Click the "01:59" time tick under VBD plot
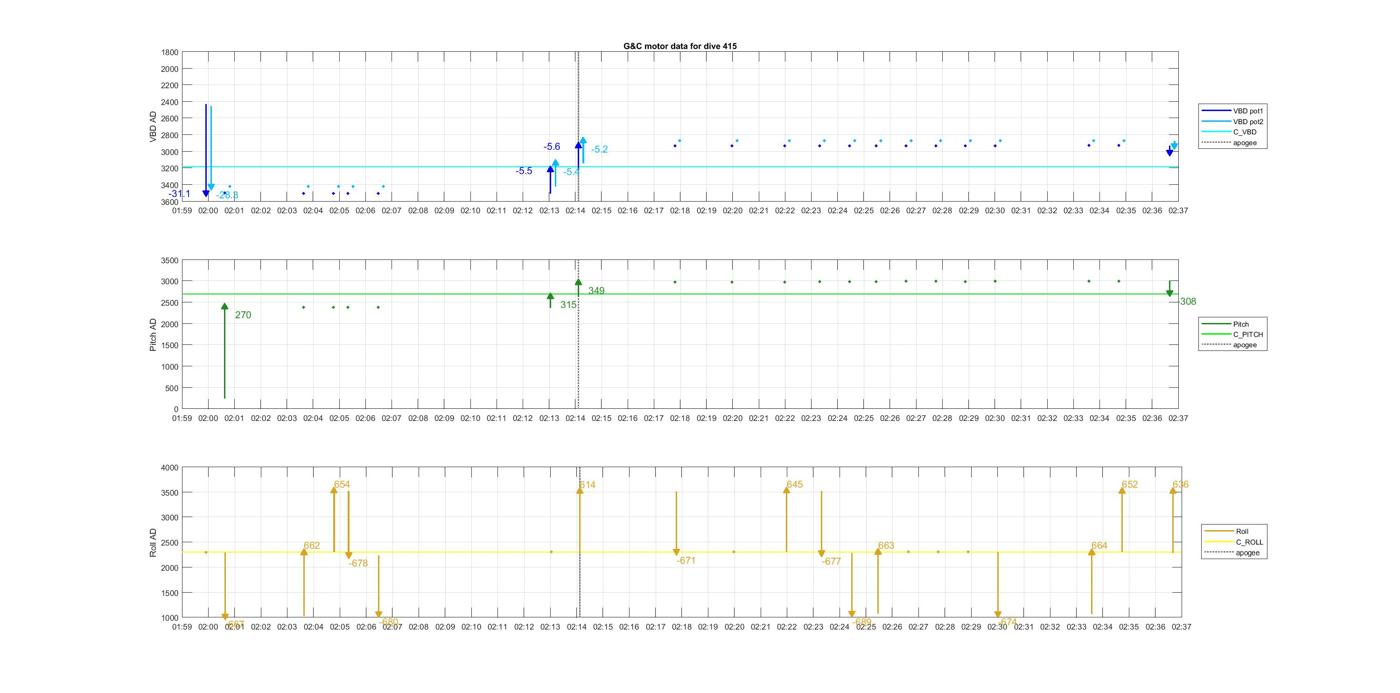This screenshot has height=693, width=1400. (182, 211)
